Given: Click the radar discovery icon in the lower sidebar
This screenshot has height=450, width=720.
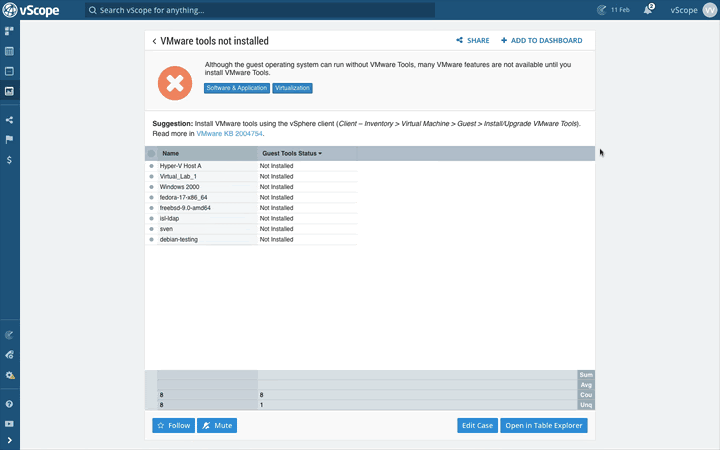Looking at the screenshot, I should tap(9, 335).
